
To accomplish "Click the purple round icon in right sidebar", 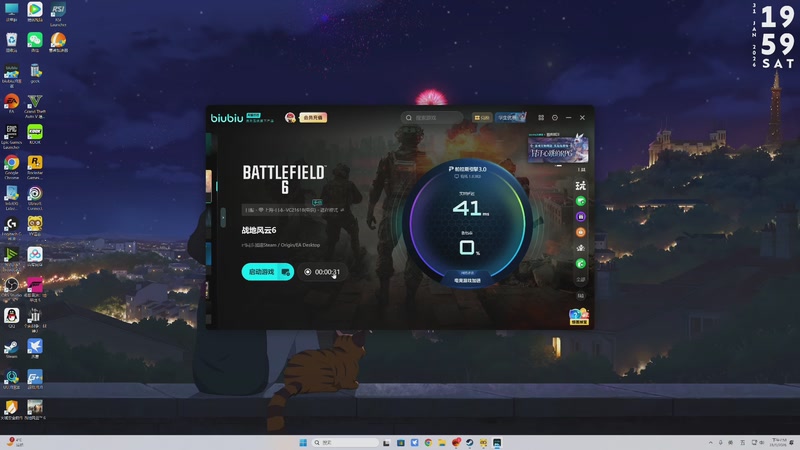I will pos(581,217).
